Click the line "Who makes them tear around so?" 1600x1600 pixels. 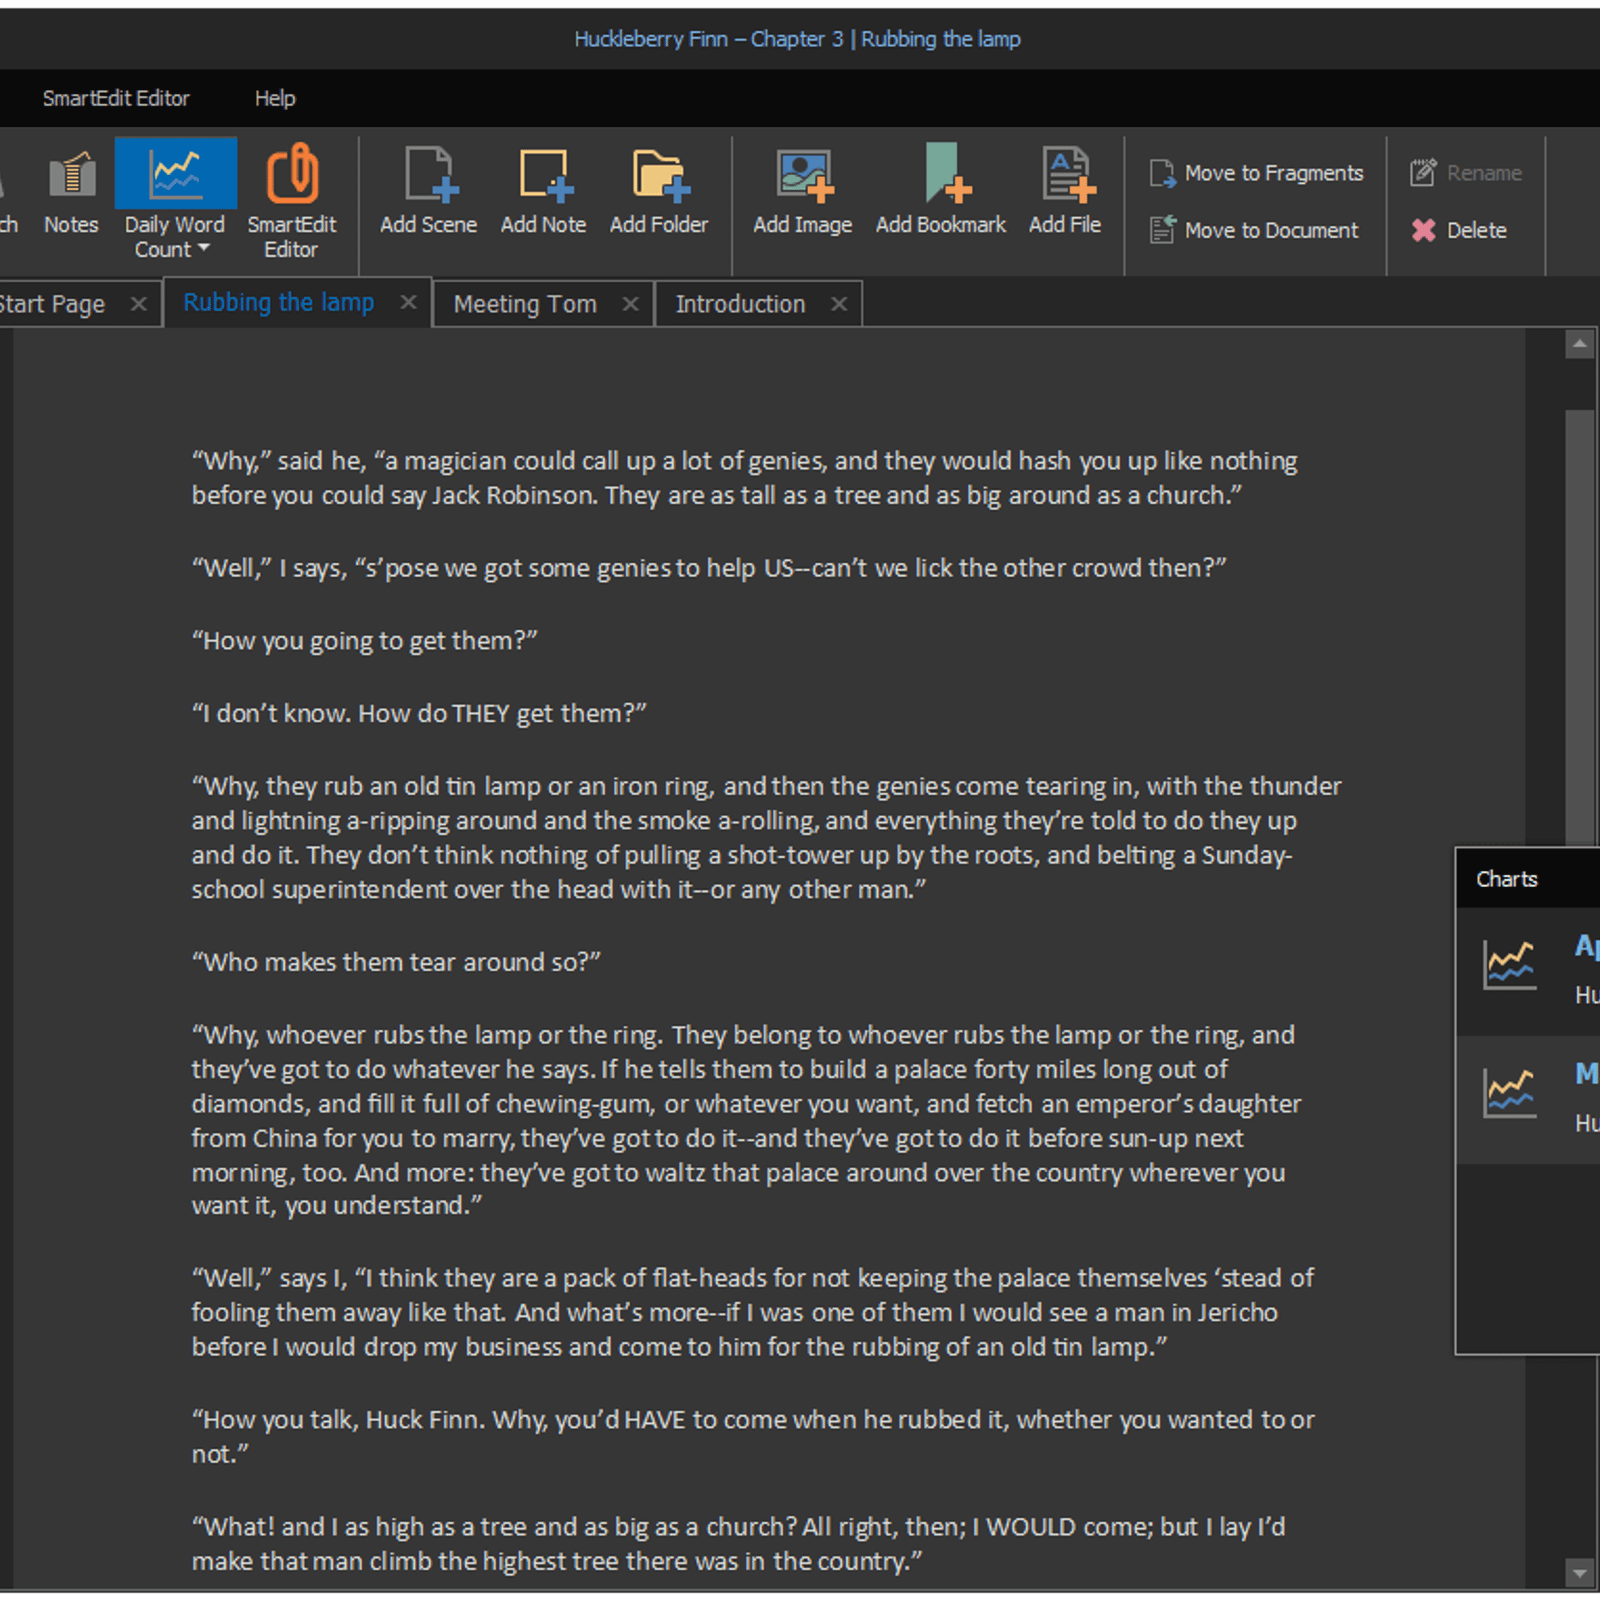[x=396, y=962]
